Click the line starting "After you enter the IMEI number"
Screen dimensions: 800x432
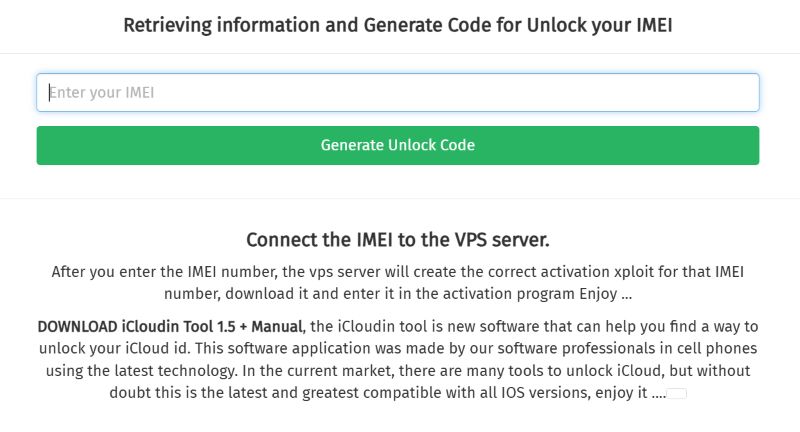(x=398, y=272)
